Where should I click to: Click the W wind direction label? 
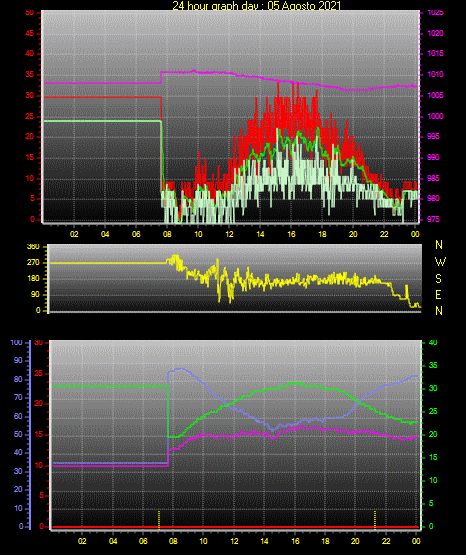coord(440,262)
